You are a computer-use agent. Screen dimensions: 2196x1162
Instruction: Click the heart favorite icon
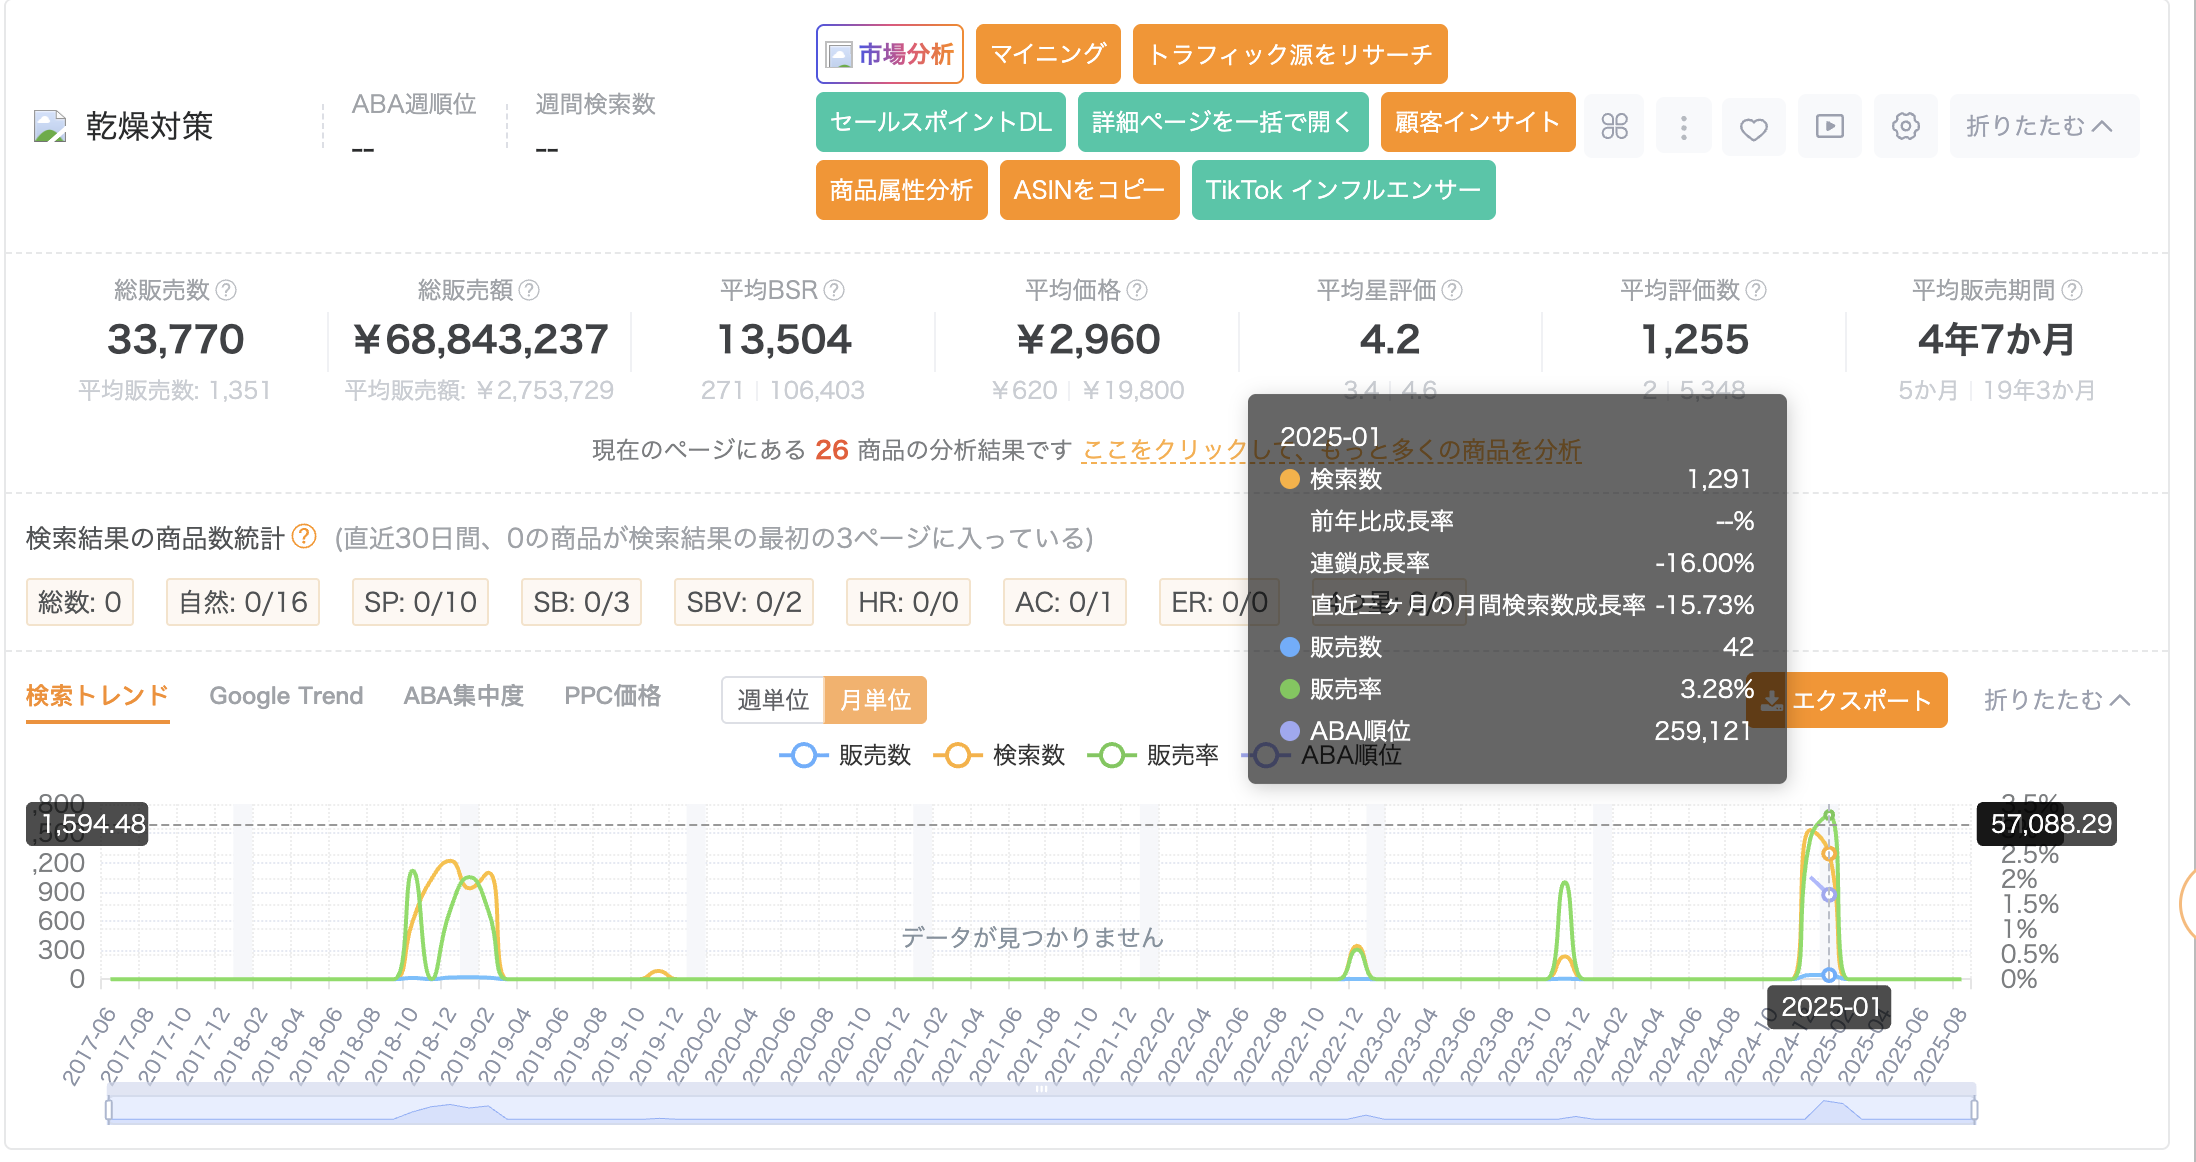[1753, 128]
